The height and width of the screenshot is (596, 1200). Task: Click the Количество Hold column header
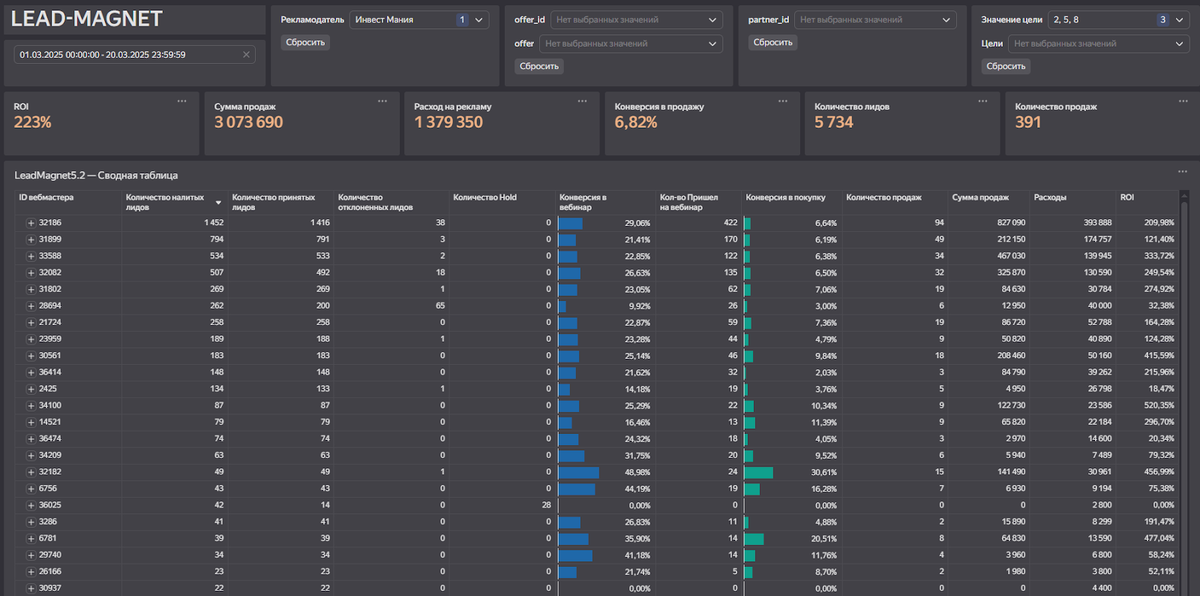[x=484, y=197]
